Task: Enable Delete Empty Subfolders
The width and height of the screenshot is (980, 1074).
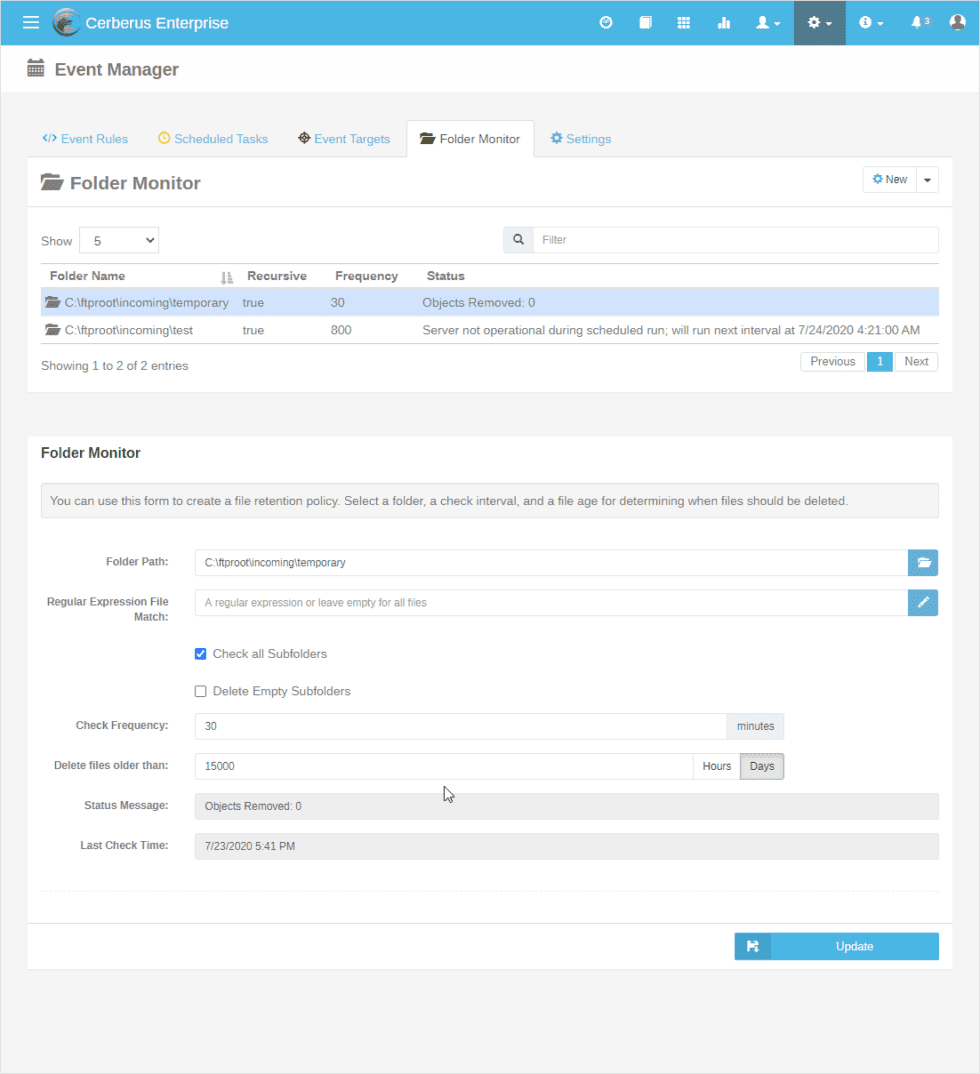Action: point(200,690)
